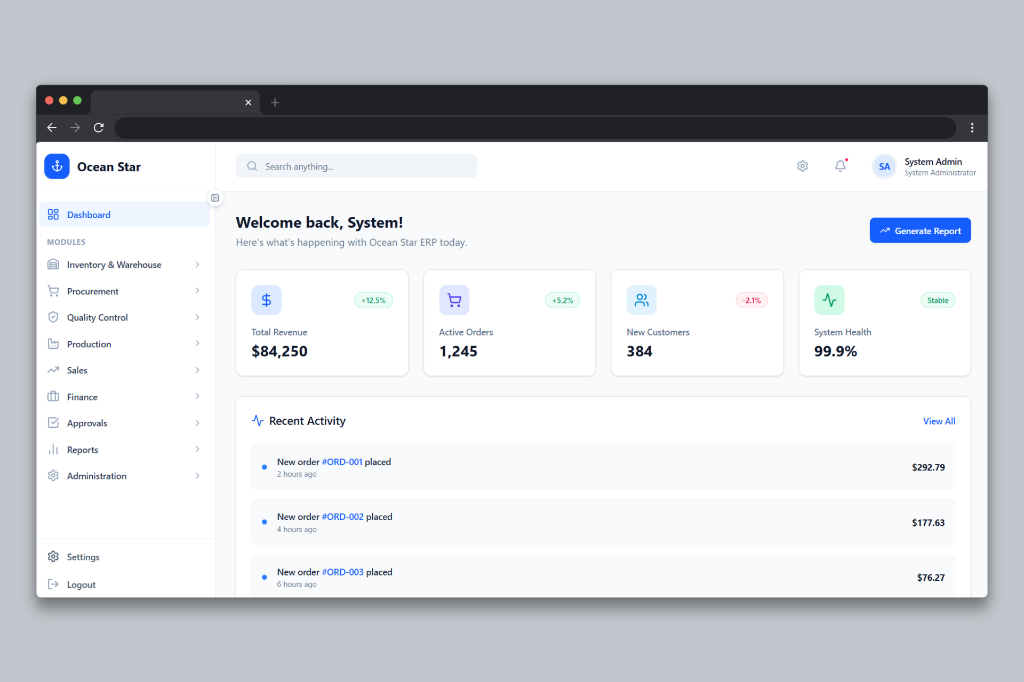1024x682 pixels.
Task: Click the $84,250 revenue value
Action: pos(280,351)
